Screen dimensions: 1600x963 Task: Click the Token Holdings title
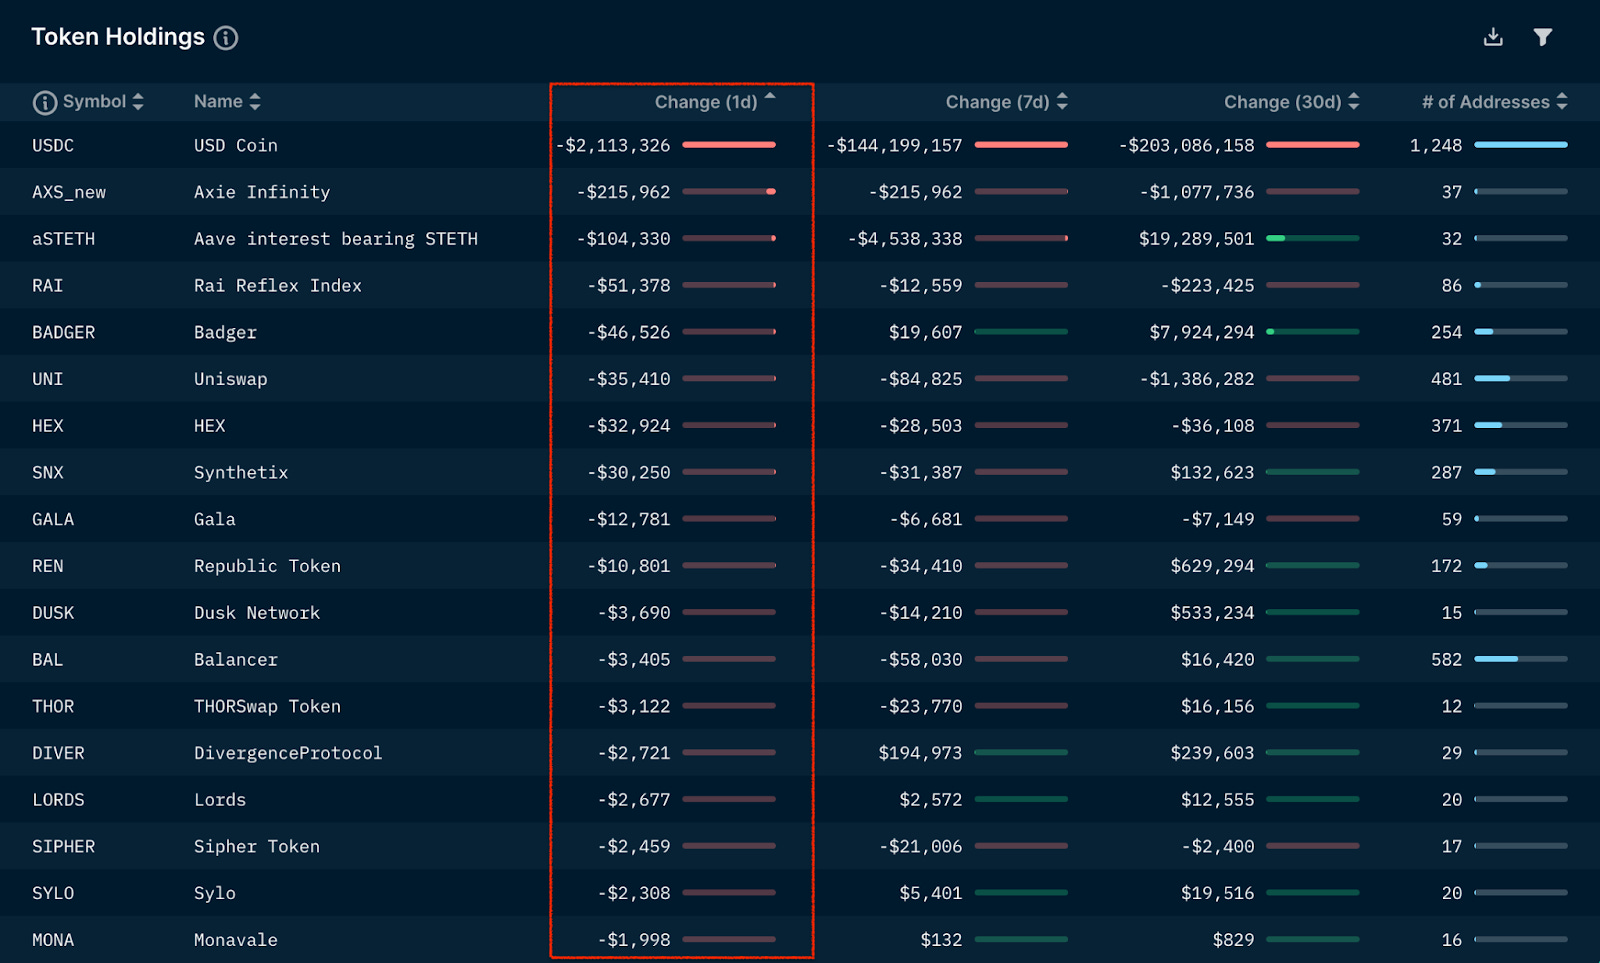118,37
